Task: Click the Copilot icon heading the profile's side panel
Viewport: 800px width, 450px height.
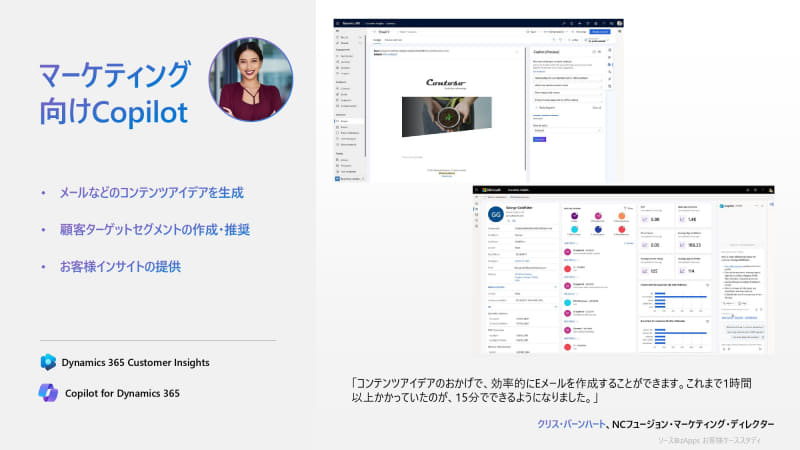Action: (x=721, y=206)
